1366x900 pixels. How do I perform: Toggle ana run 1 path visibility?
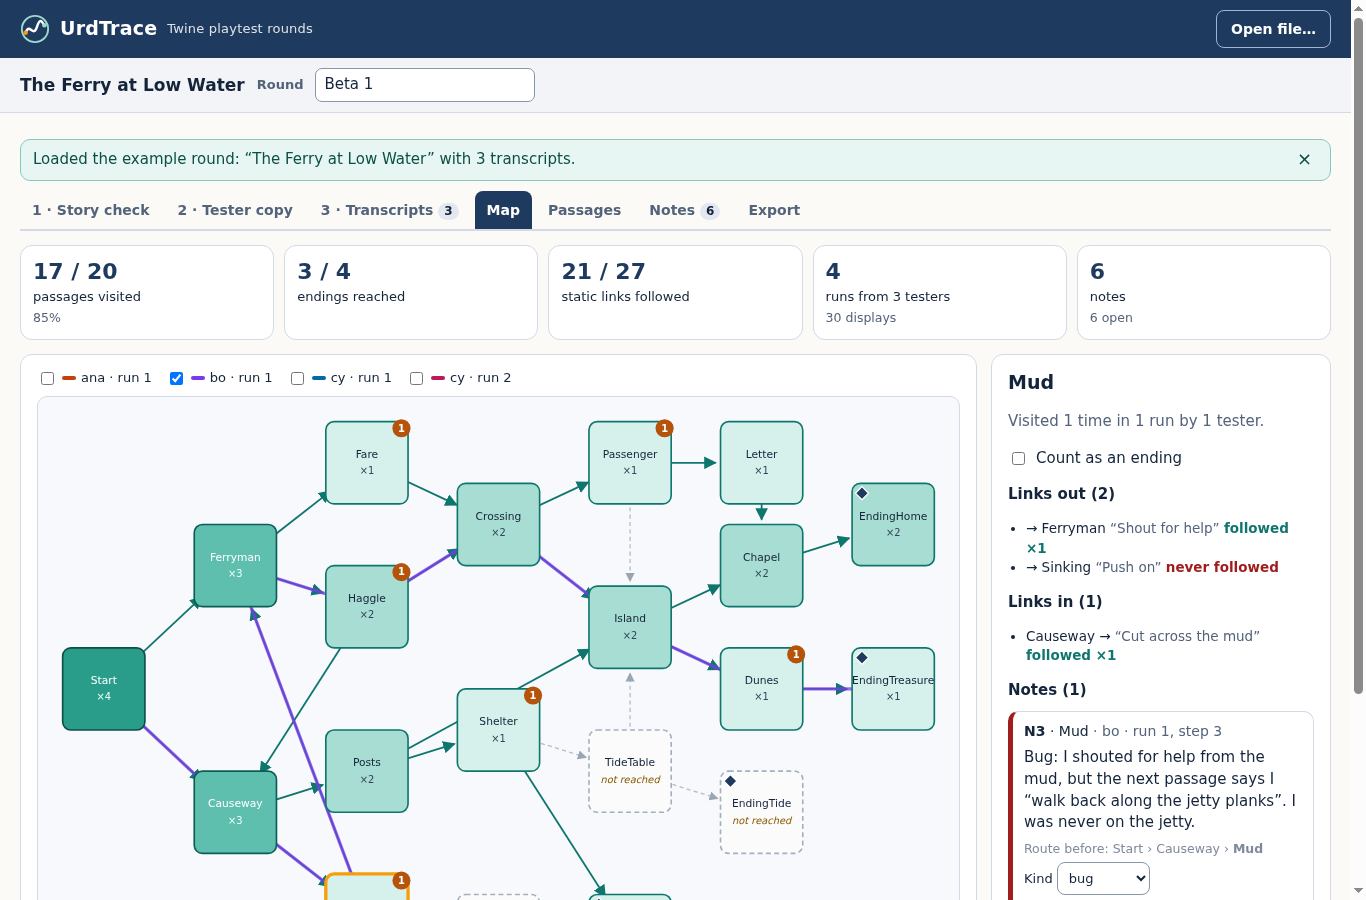pyautogui.click(x=47, y=378)
